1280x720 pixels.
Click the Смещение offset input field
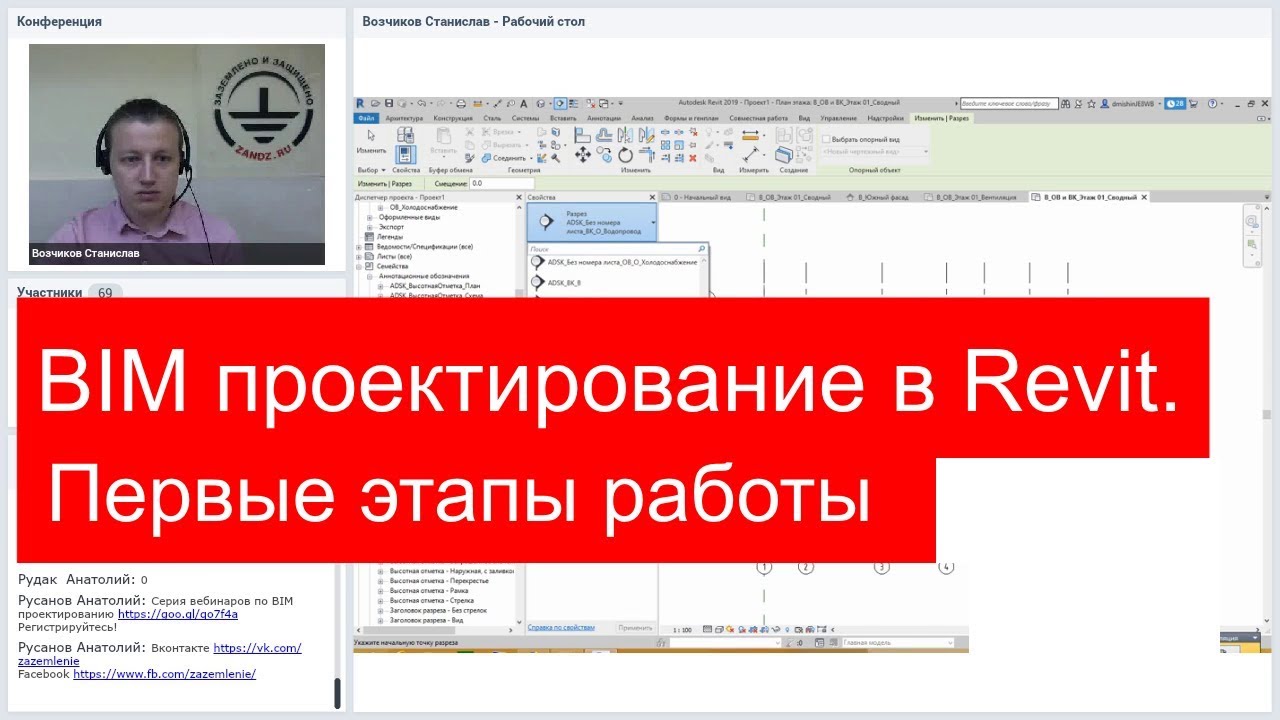[502, 183]
